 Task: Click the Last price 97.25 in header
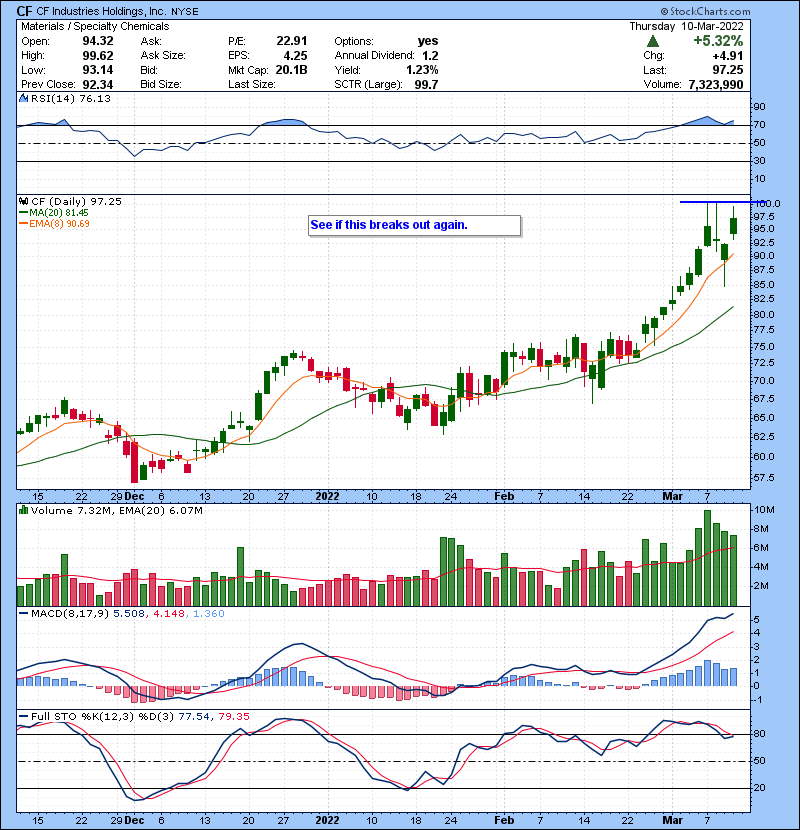click(727, 70)
